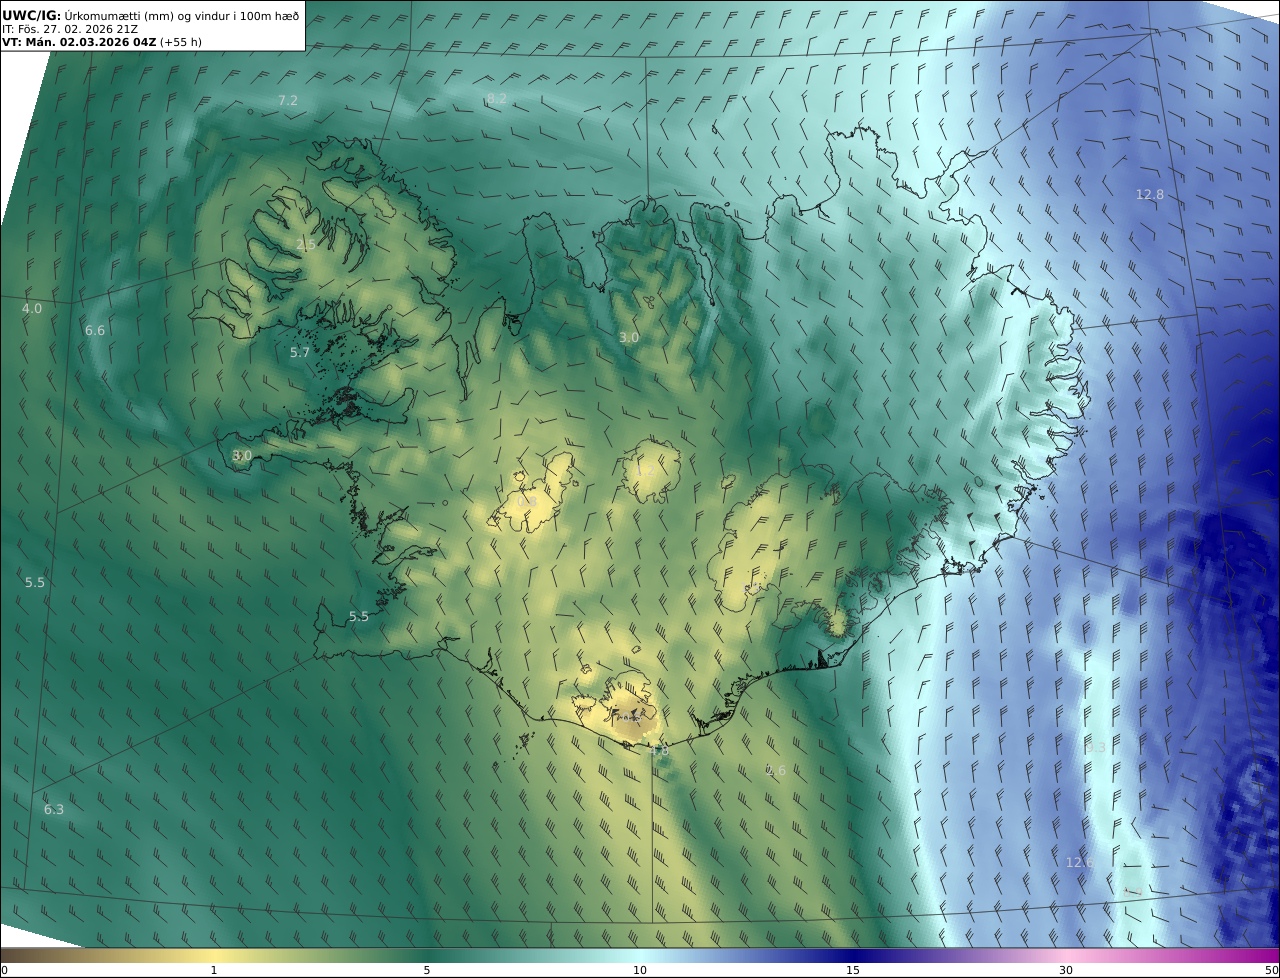This screenshot has height=978, width=1280.
Task: Click the colorbar tick label 50
Action: pyautogui.click(x=1271, y=971)
